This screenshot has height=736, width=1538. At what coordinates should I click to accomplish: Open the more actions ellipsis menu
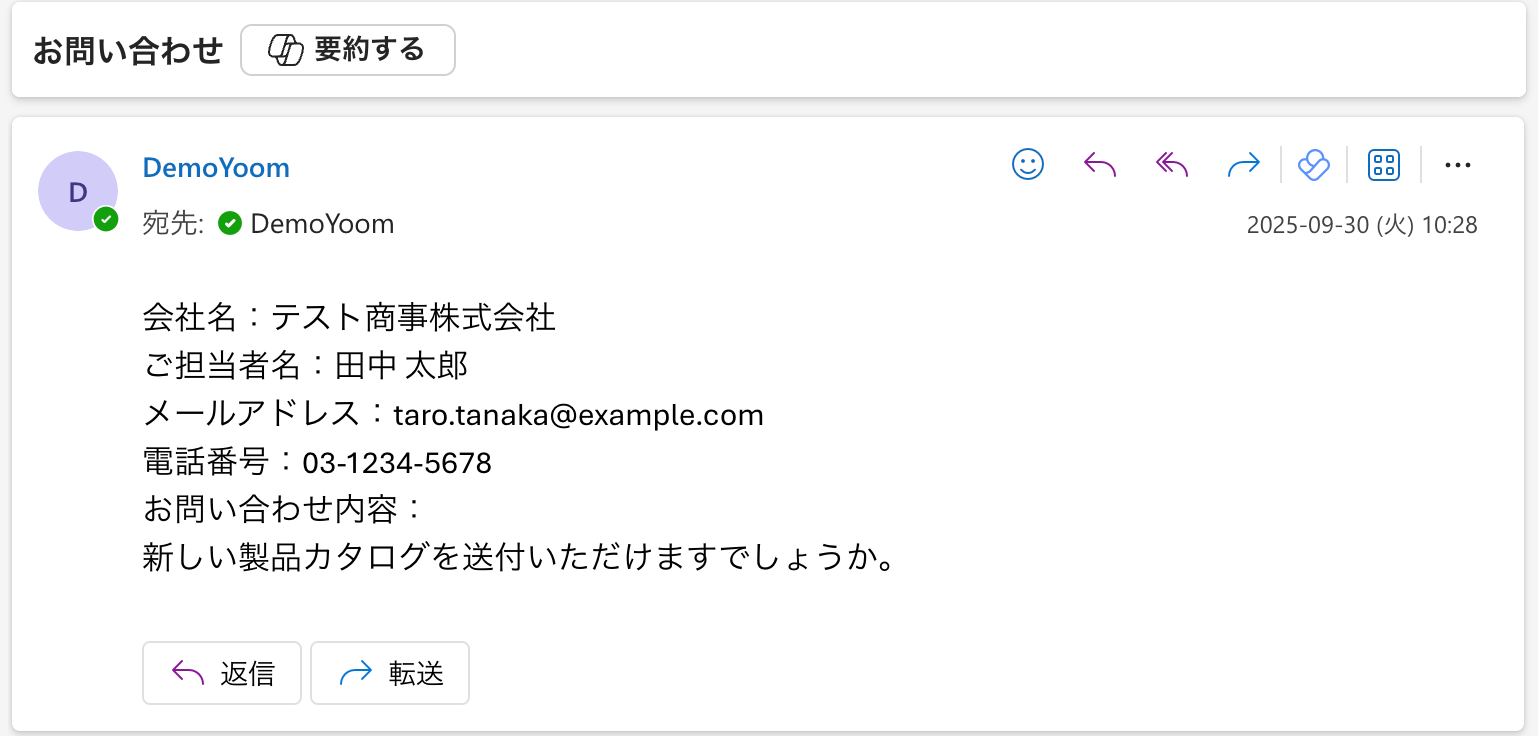tap(1458, 165)
